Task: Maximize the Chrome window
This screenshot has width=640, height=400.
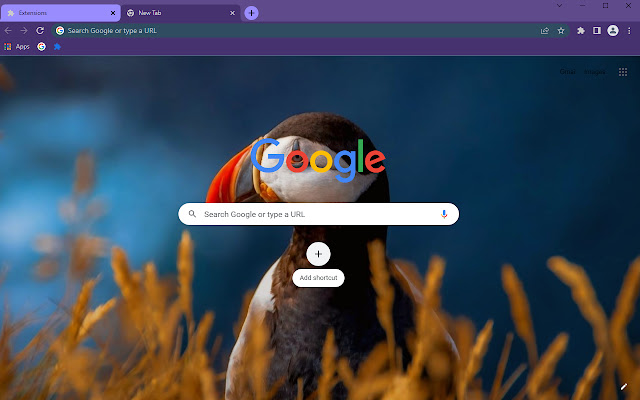Action: click(606, 5)
